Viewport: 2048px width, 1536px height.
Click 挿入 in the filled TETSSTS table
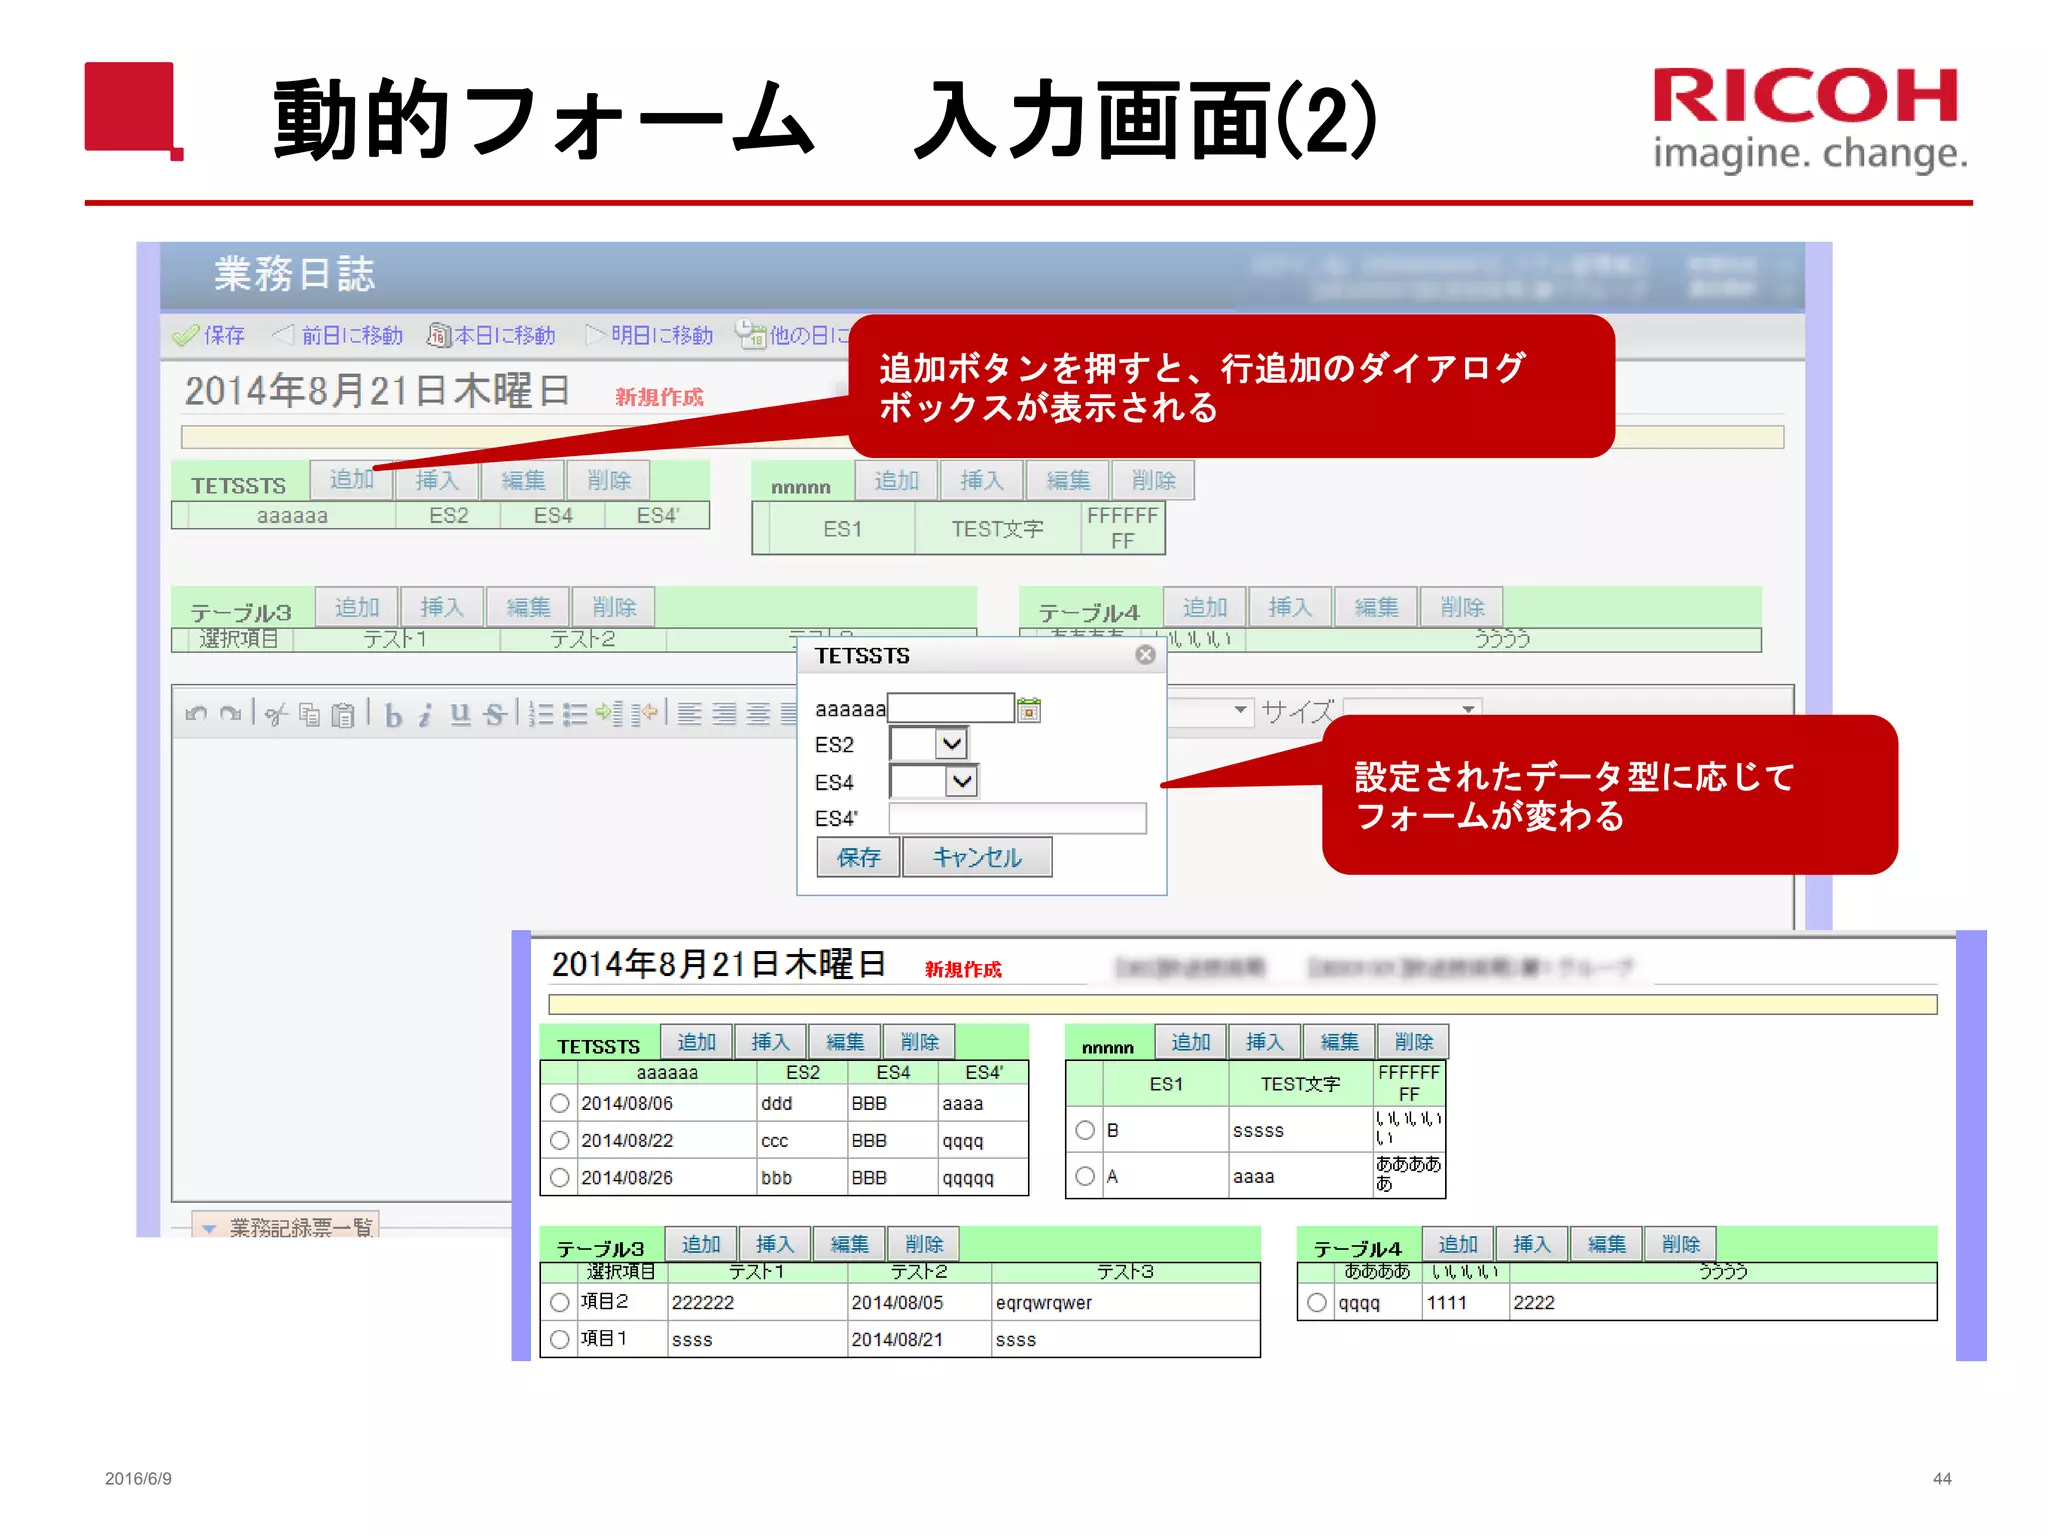point(770,1042)
